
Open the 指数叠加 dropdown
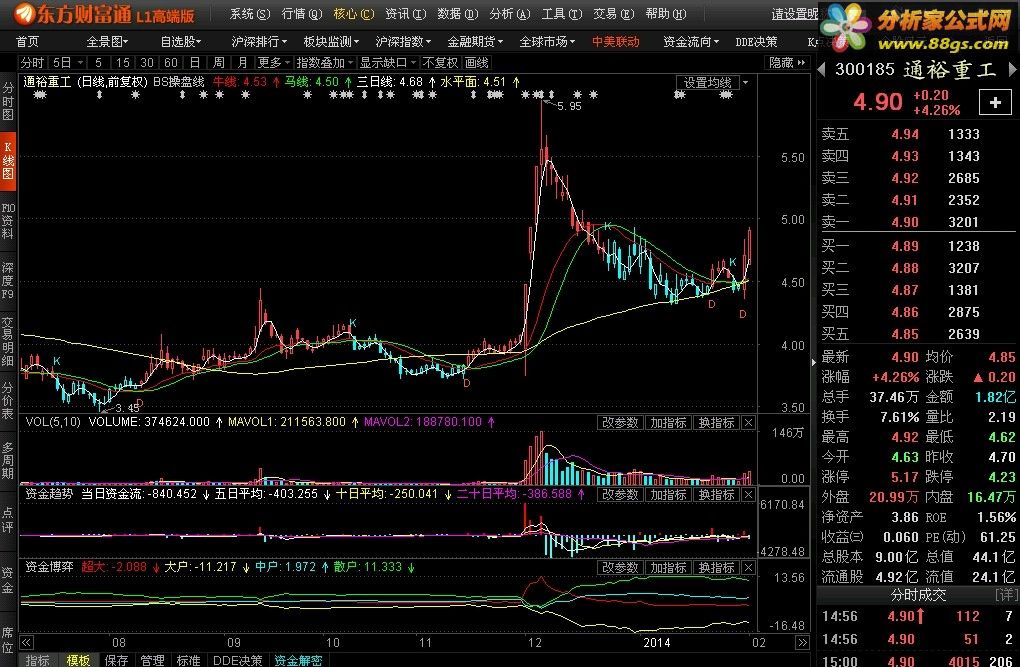[x=324, y=62]
